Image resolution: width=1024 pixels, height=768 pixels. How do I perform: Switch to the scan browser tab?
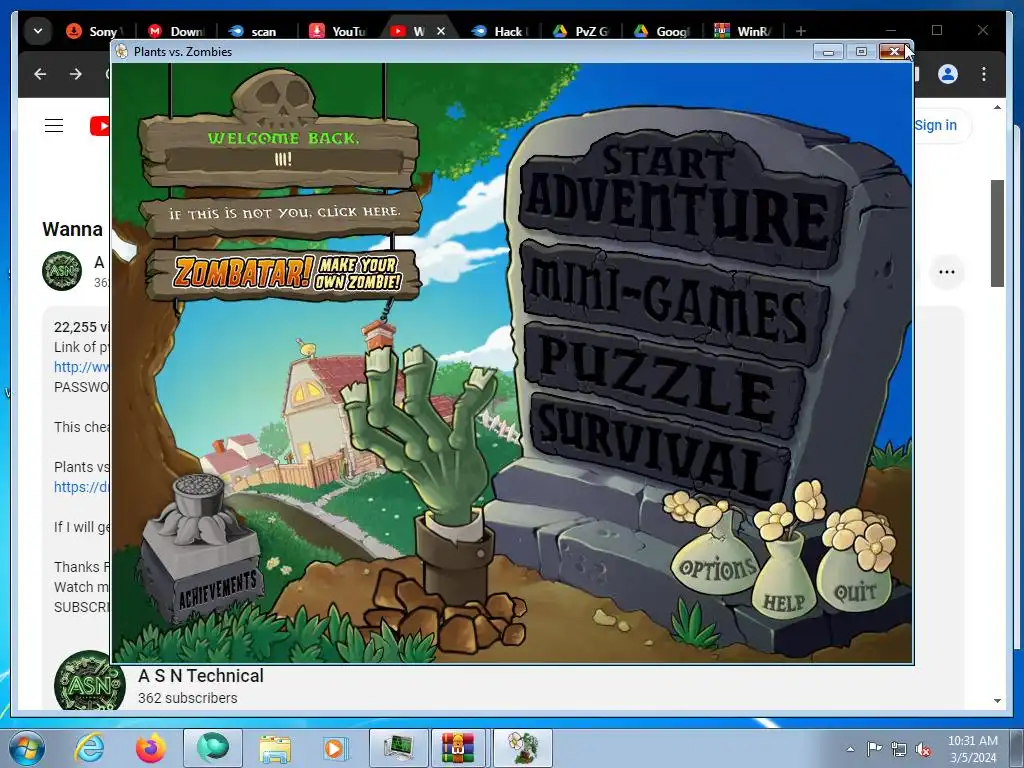click(x=257, y=31)
